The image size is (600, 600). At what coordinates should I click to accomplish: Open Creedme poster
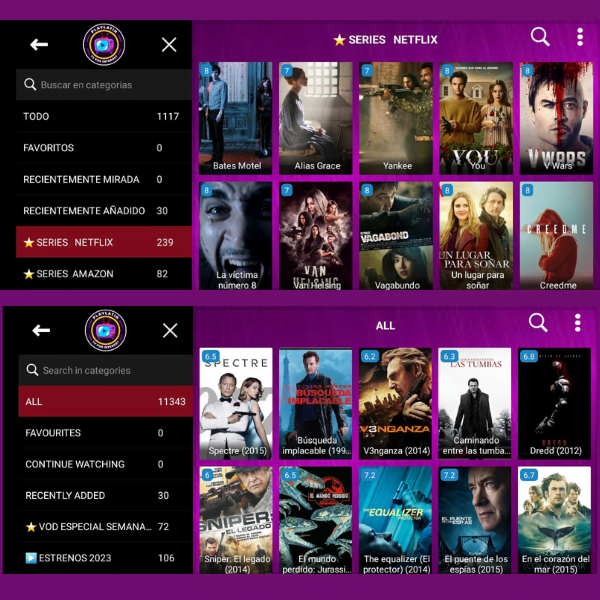coord(556,236)
